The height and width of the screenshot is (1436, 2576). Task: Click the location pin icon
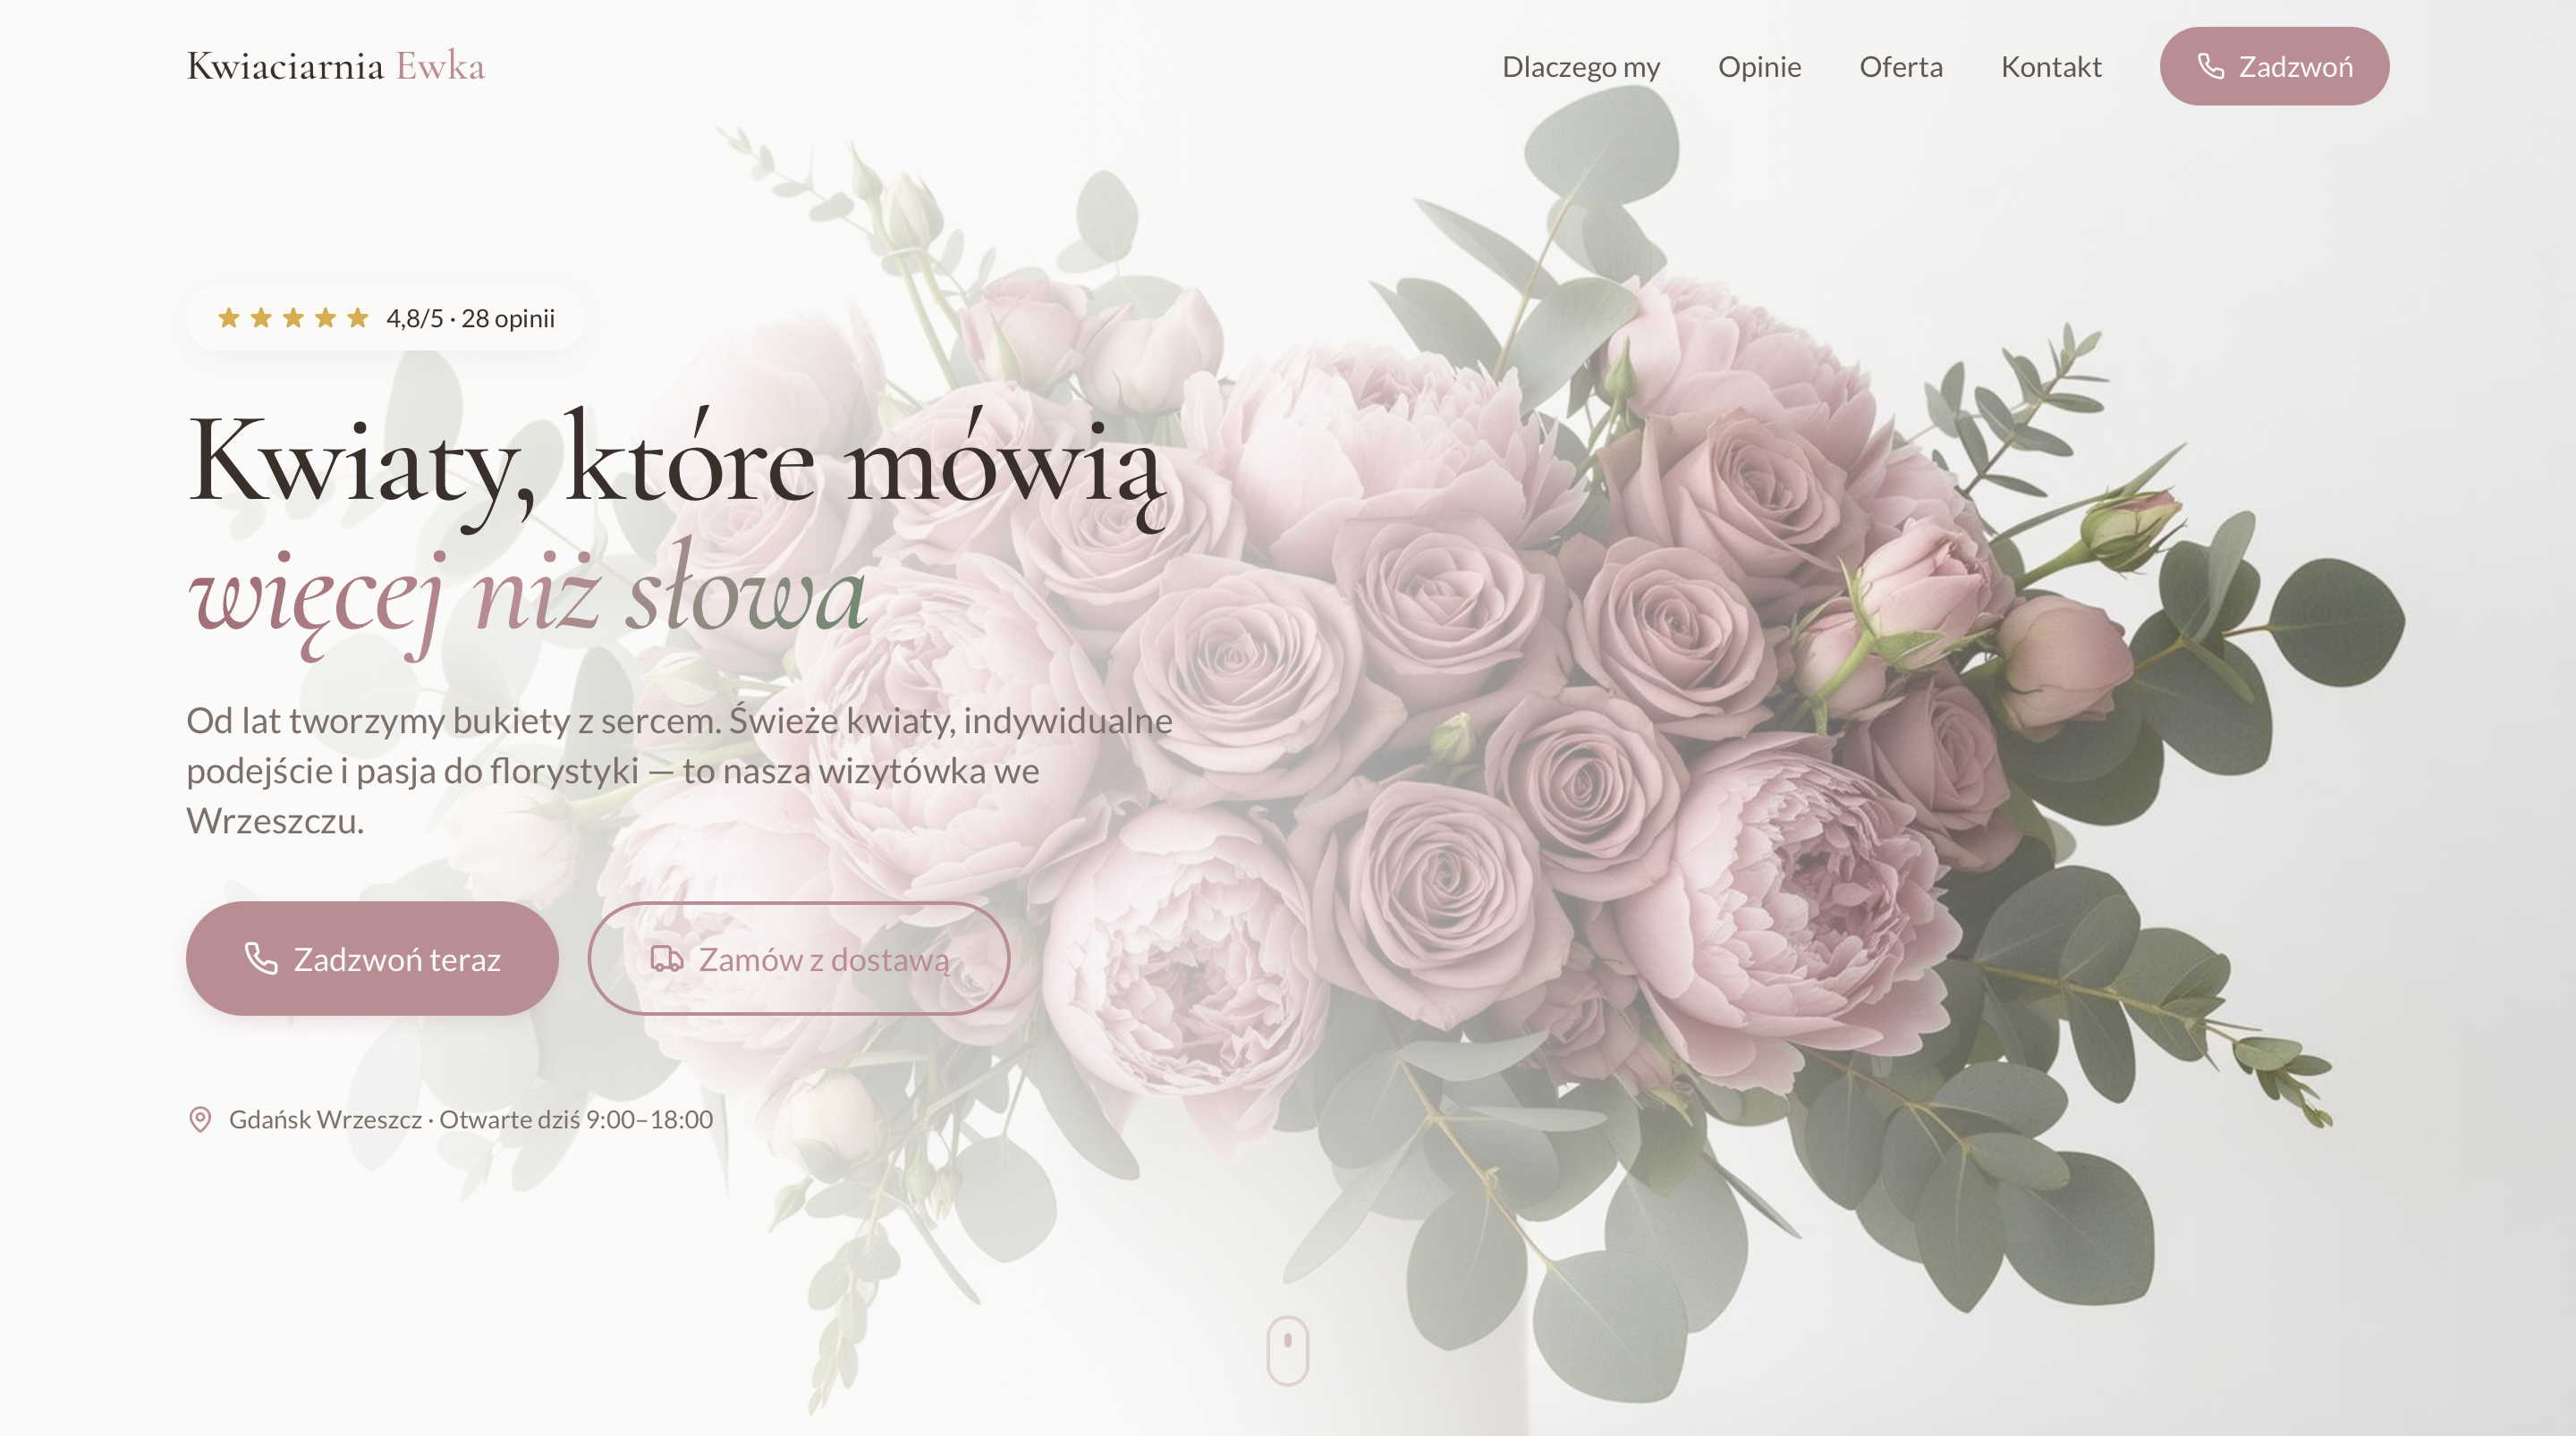coord(200,1119)
